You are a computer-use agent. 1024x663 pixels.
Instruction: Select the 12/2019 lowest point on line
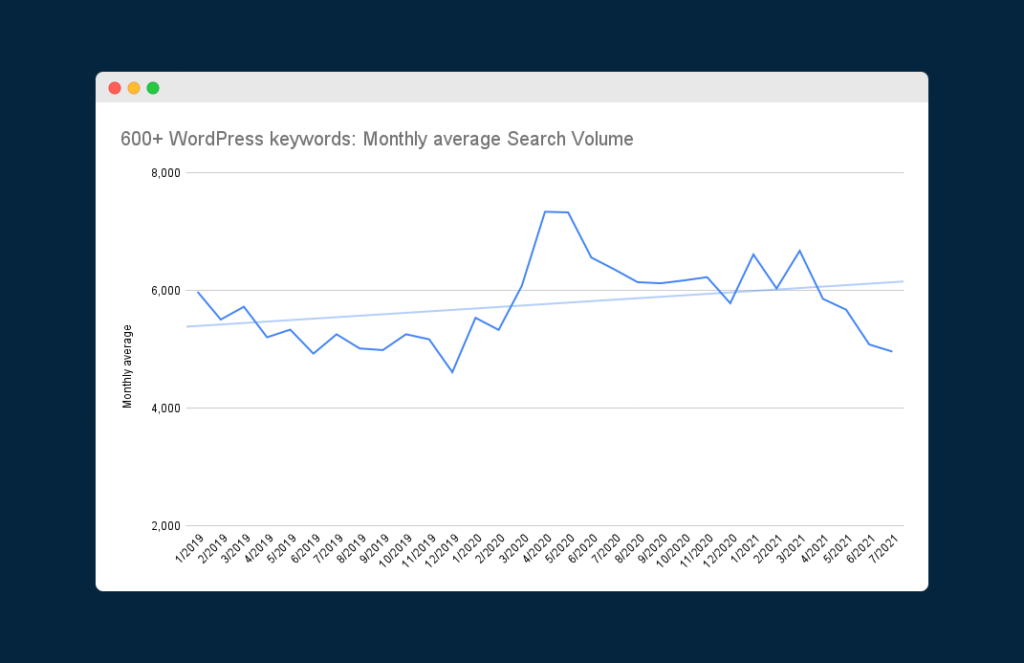pos(452,372)
